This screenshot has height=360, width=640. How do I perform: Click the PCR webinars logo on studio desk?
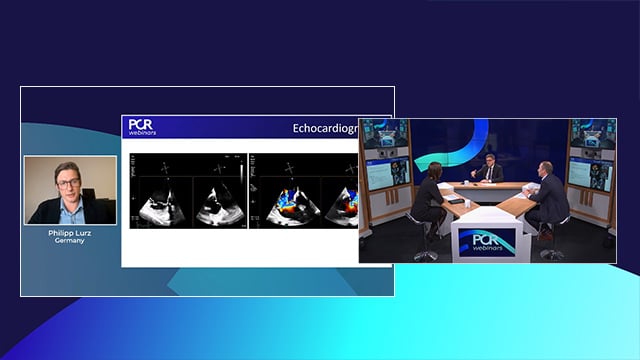tap(487, 242)
